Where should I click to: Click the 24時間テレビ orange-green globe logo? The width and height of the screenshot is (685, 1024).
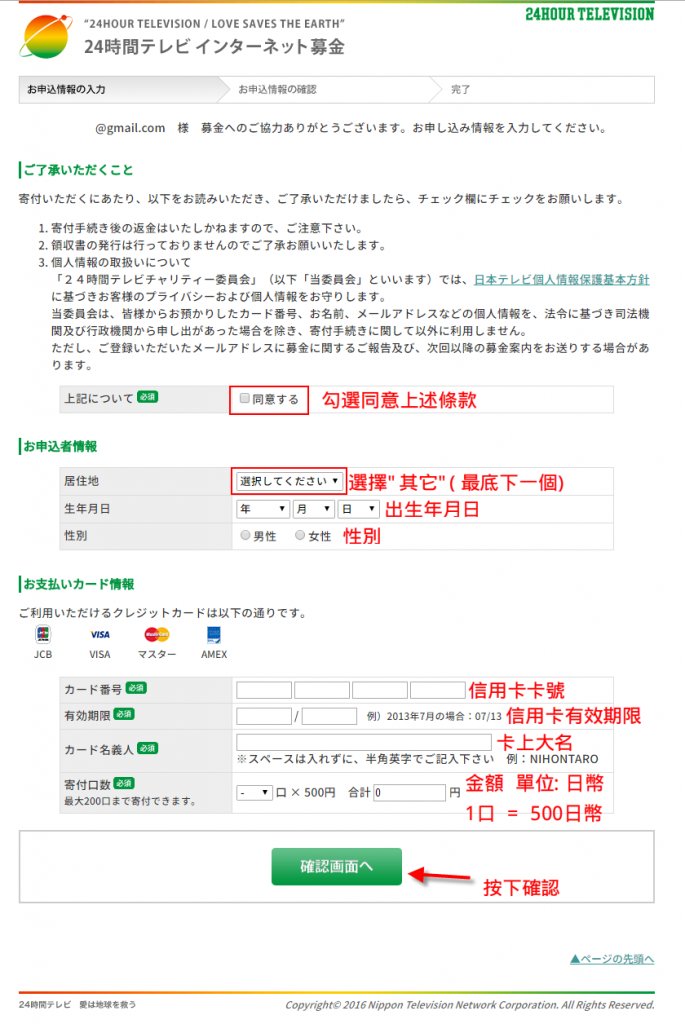pyautogui.click(x=45, y=36)
